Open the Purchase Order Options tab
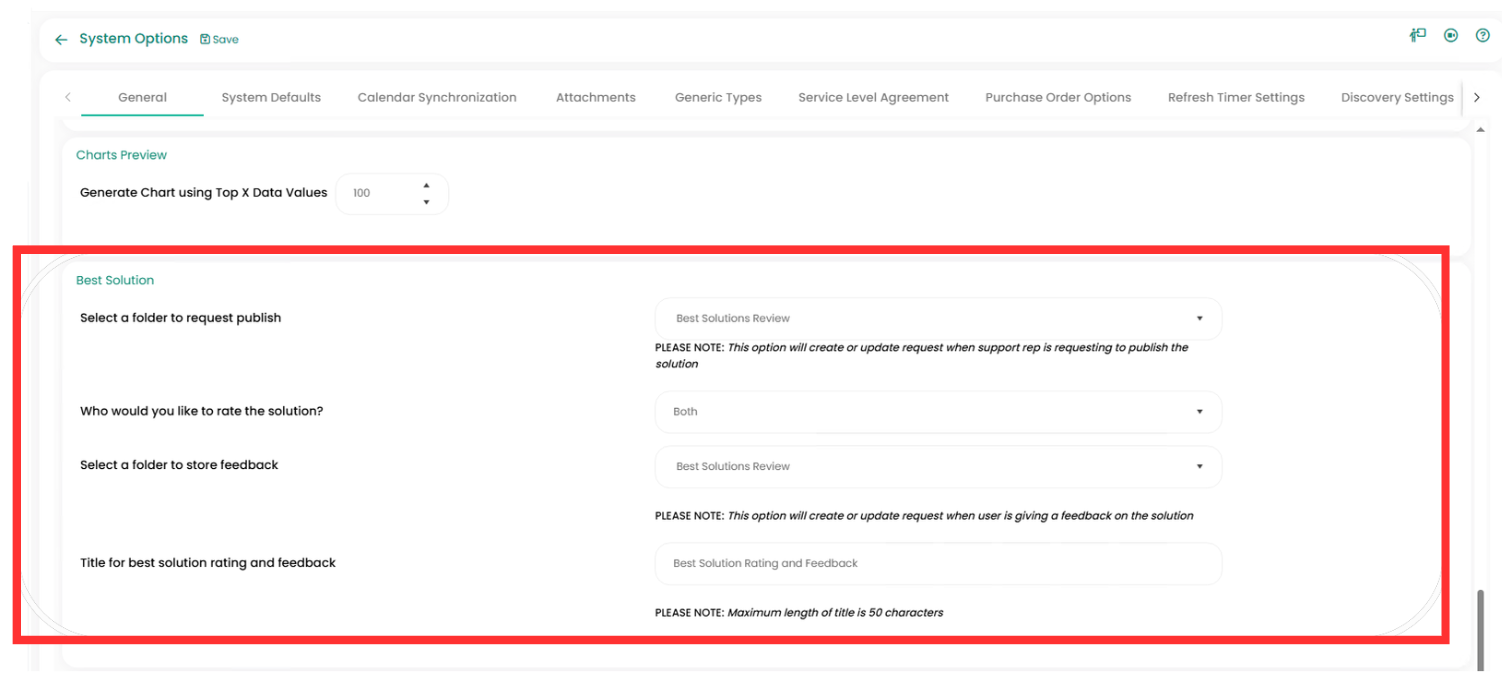This screenshot has width=1505, height=687. 1058,98
